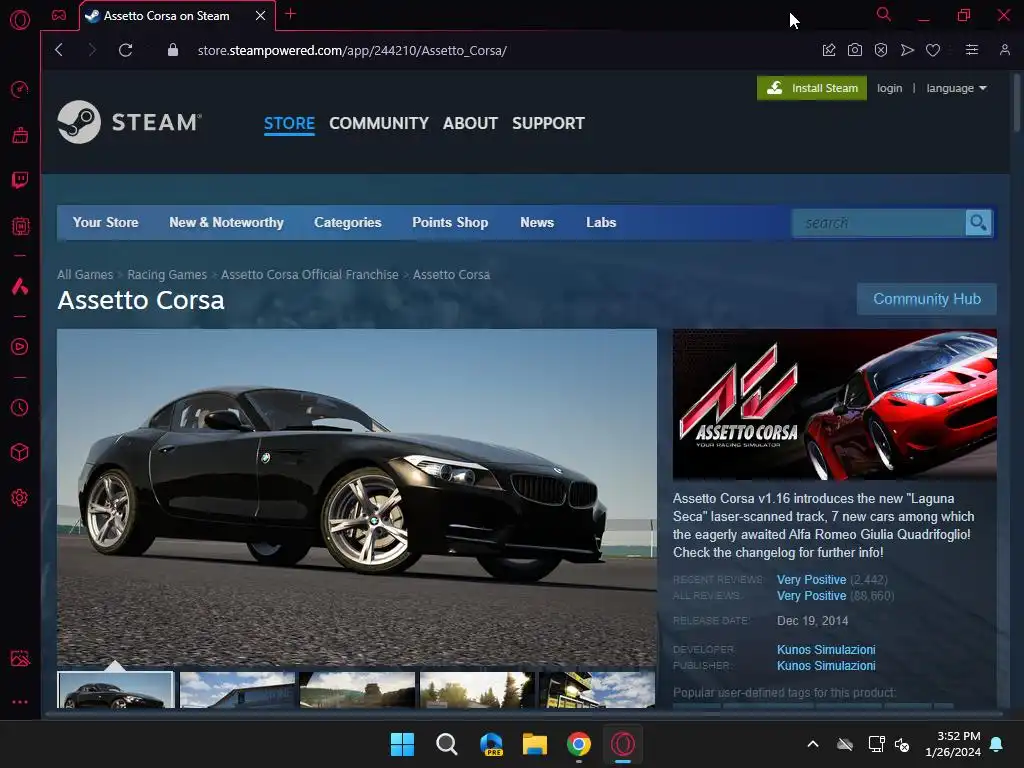Screen dimensions: 1024x768
Task: Add page to bookmarks heart icon
Action: pyautogui.click(x=933, y=50)
